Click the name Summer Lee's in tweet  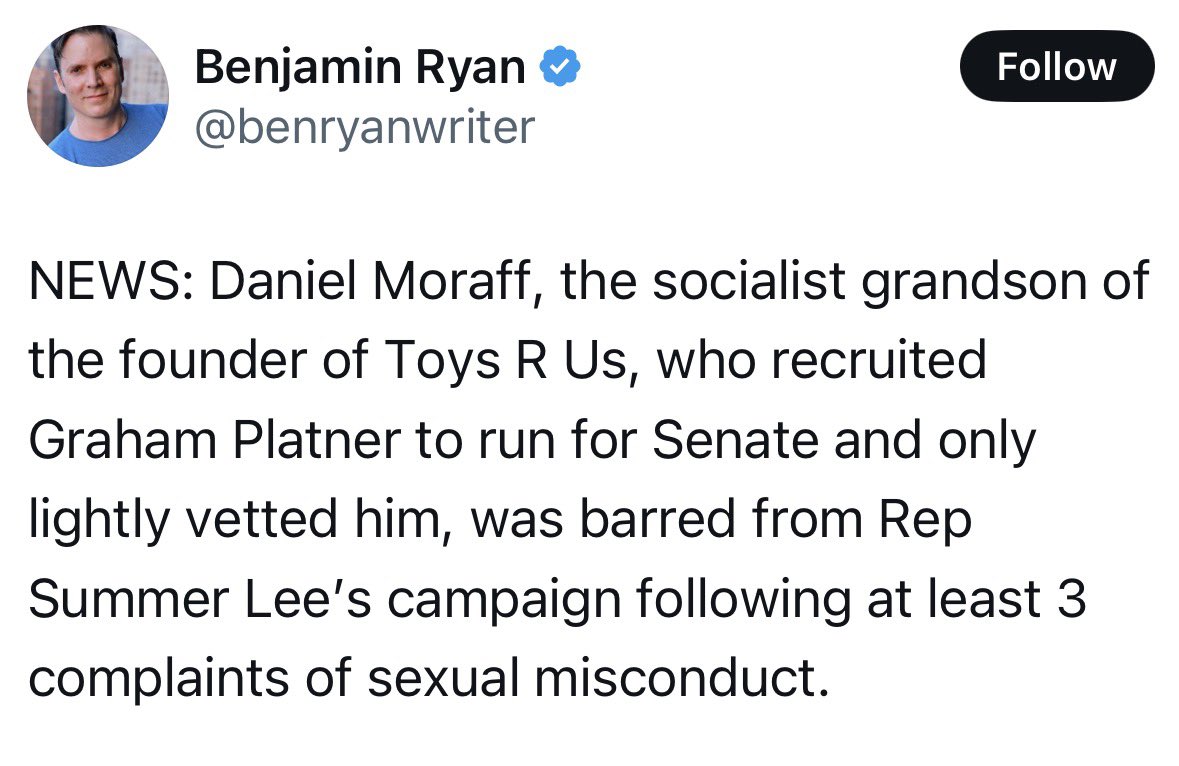click(x=199, y=599)
